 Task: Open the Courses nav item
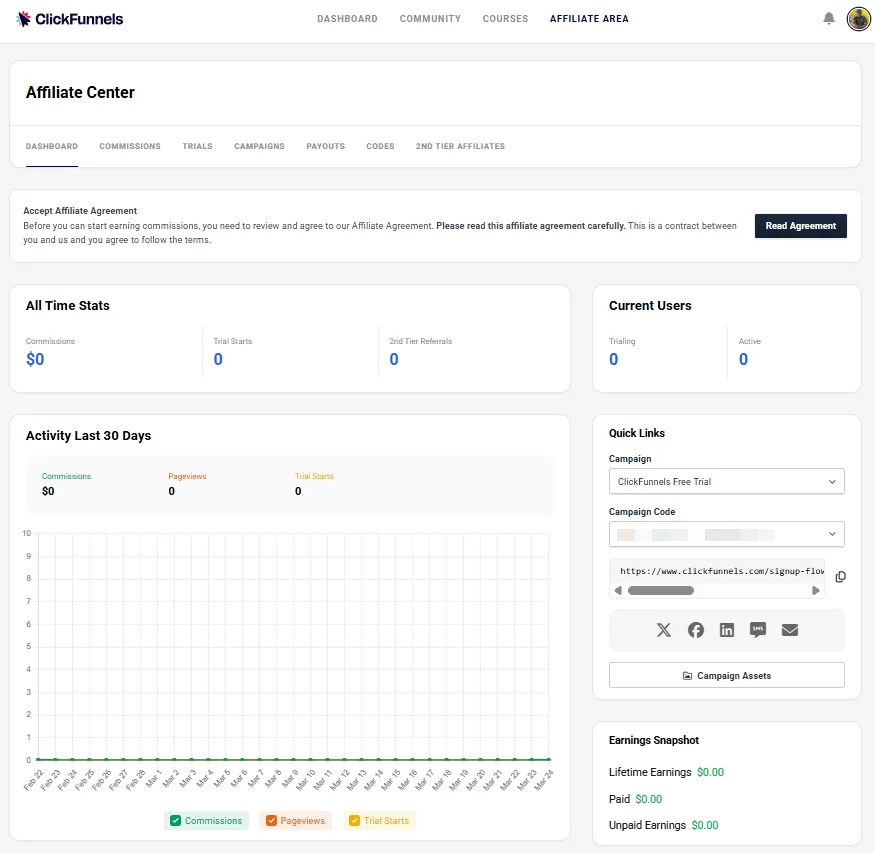[505, 18]
